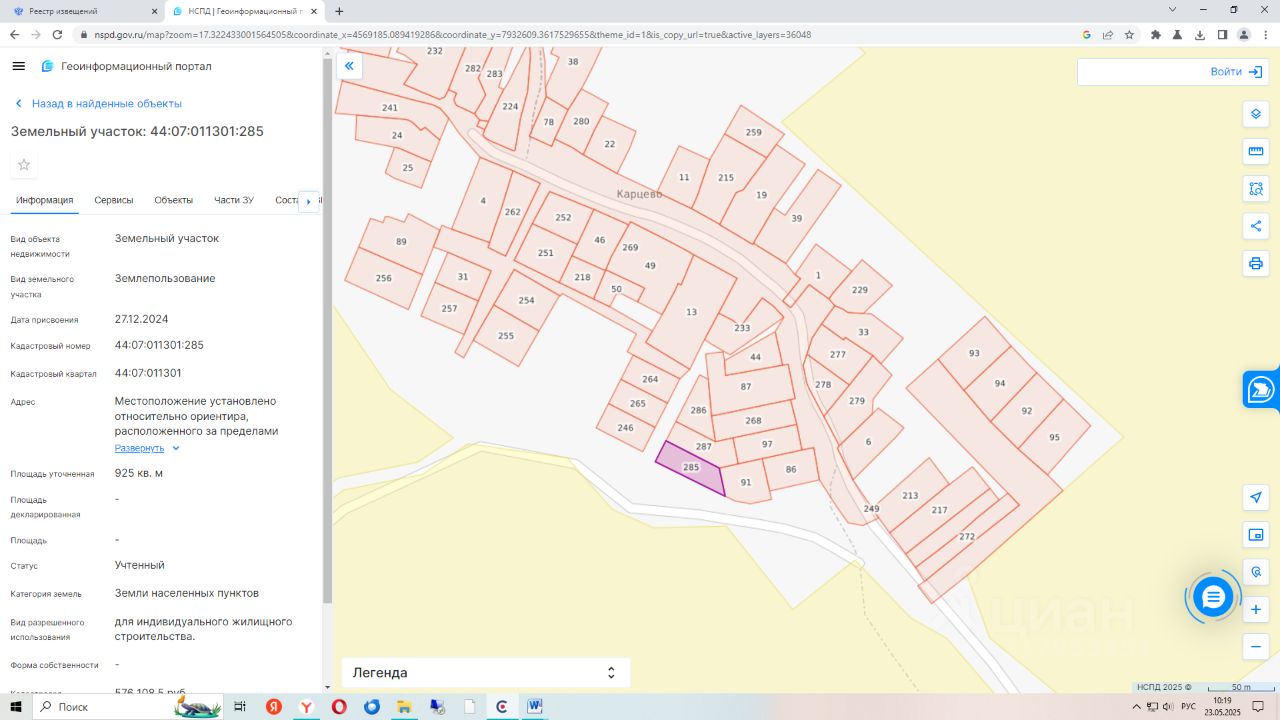The width and height of the screenshot is (1280, 720).
Task: Close the active НСПД browser tab
Action: tap(315, 11)
